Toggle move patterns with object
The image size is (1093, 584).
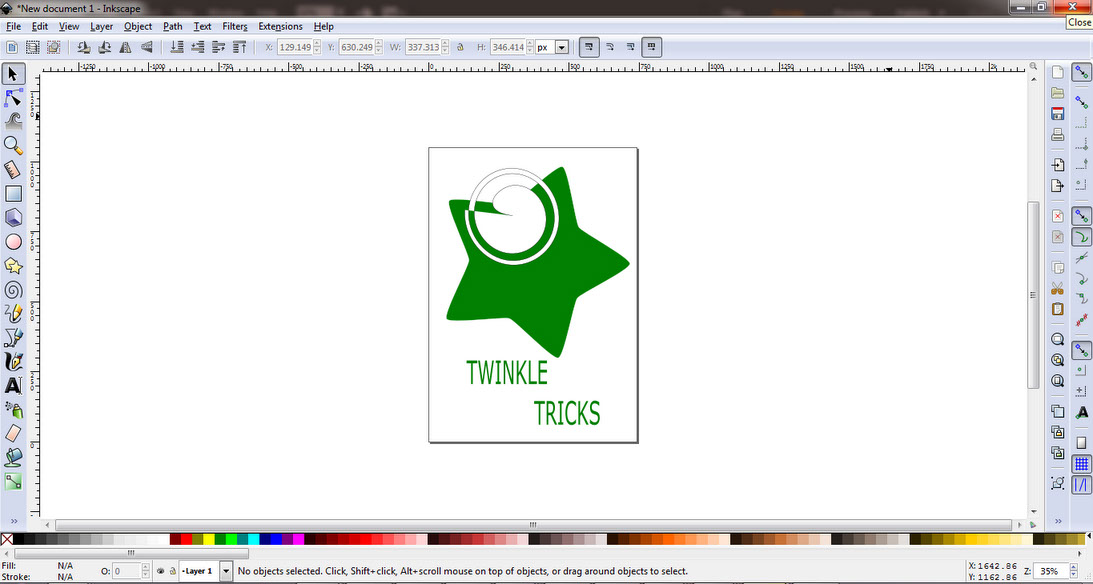(652, 47)
